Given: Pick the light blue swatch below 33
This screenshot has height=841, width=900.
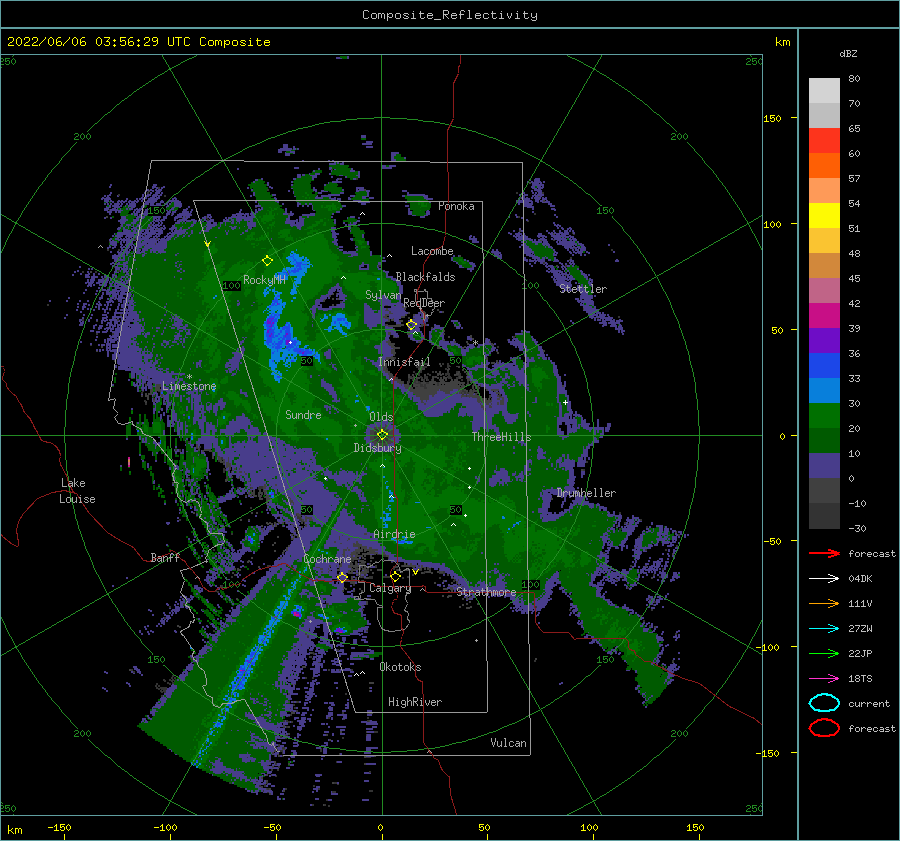Looking at the screenshot, I should click(824, 391).
